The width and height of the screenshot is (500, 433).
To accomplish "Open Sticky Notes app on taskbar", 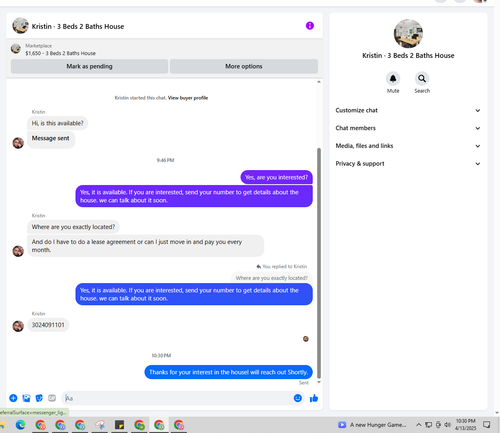I will (x=119, y=425).
